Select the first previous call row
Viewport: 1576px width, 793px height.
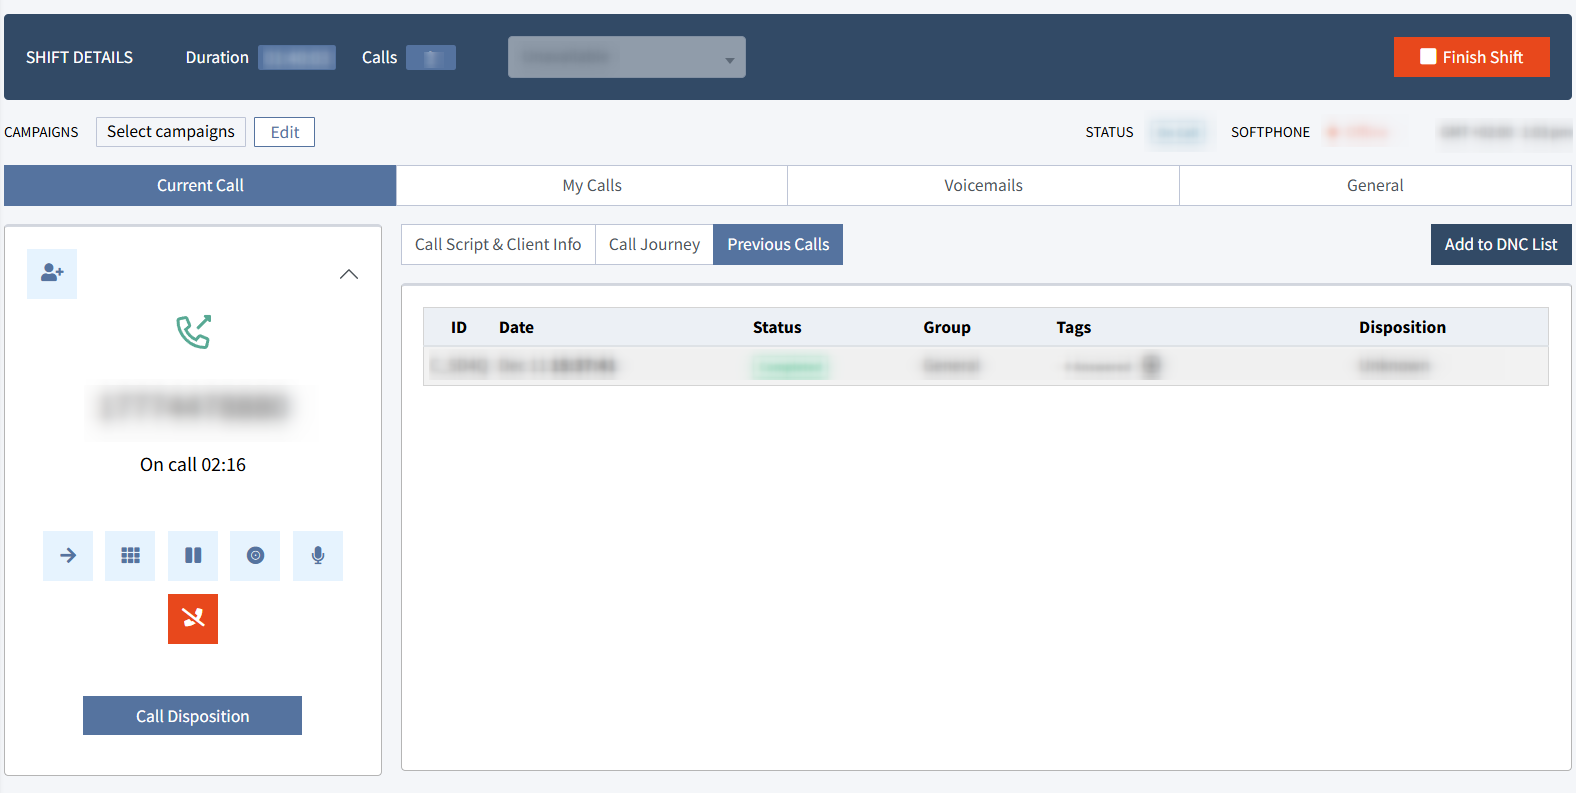pos(985,366)
